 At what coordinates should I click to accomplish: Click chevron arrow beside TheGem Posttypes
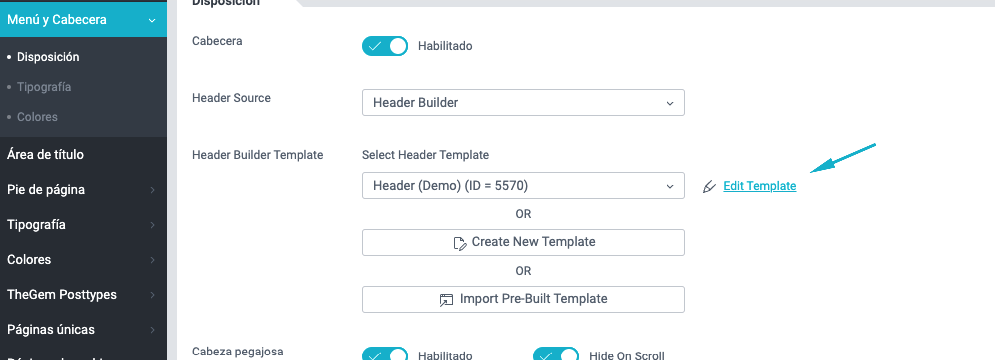coord(152,295)
